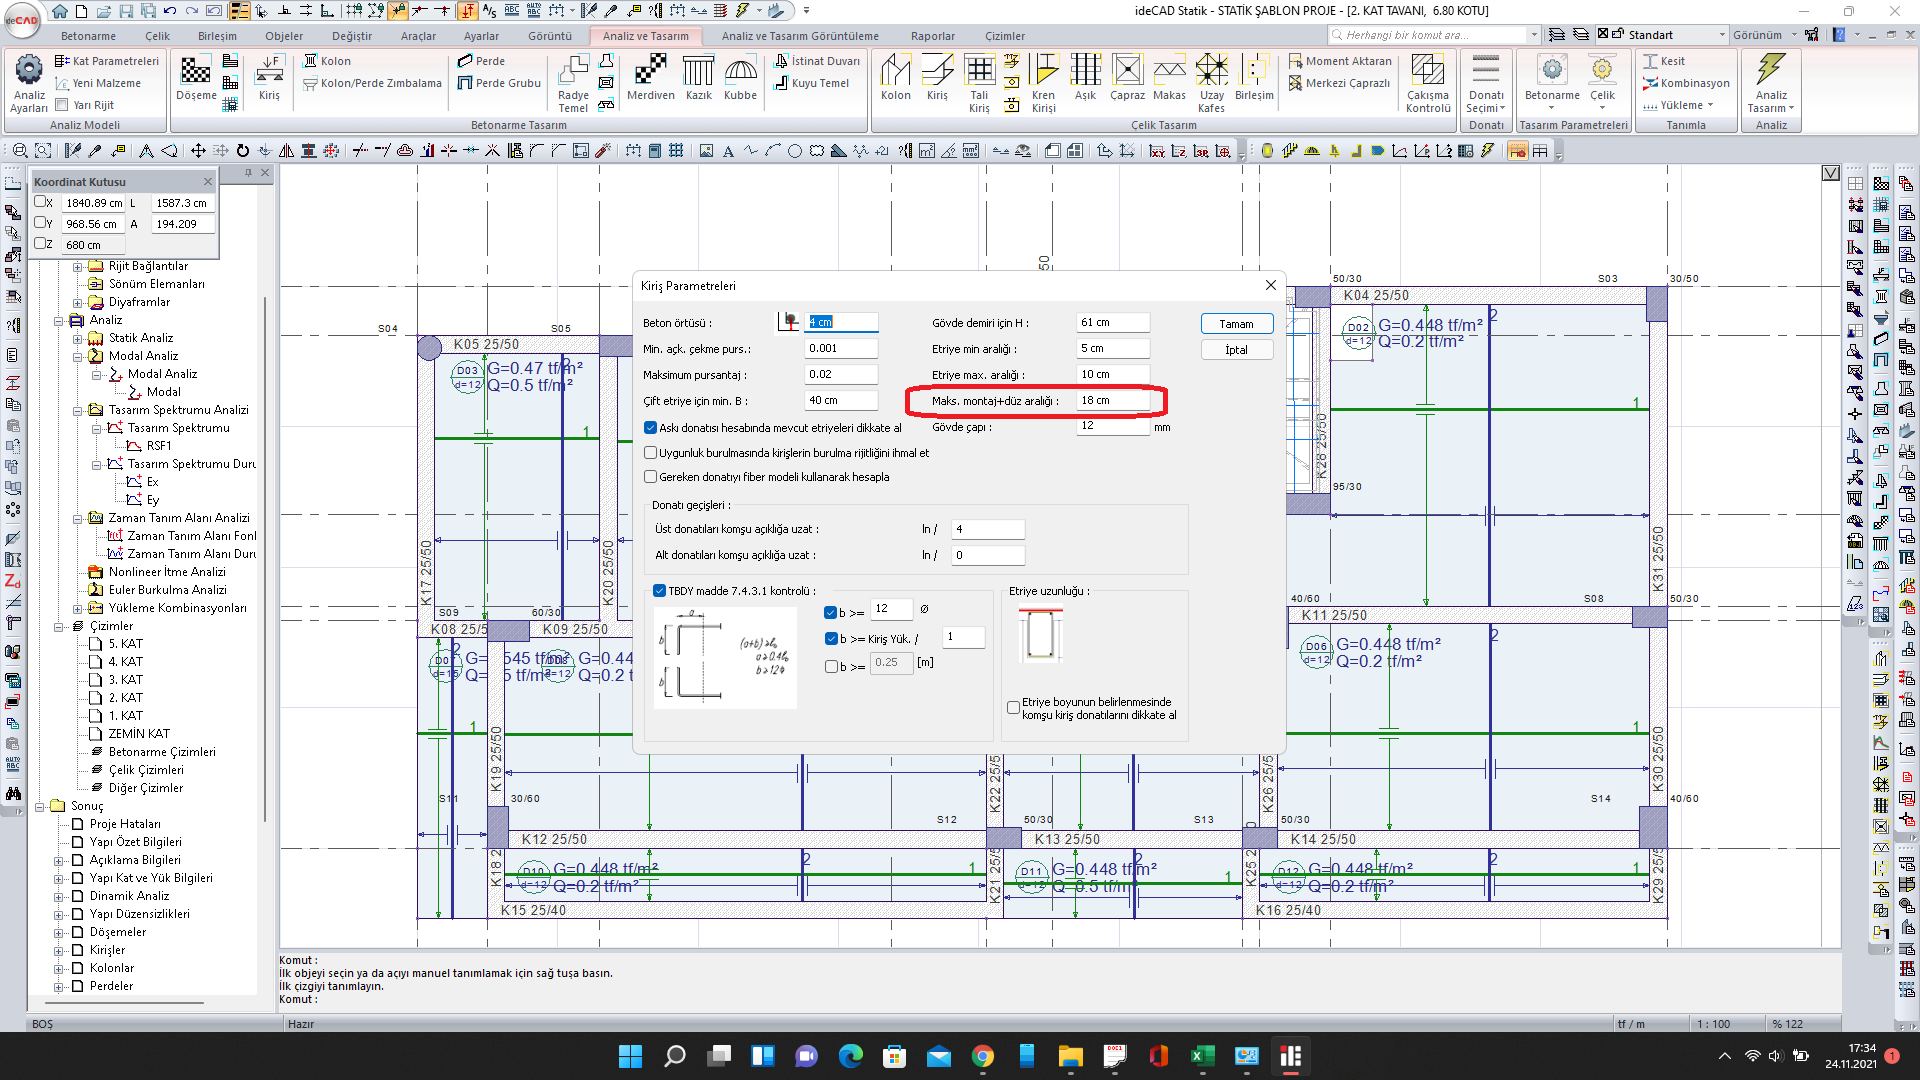
Task: Select steel Kolon tool in Çelik Tasarım
Action: pos(896,78)
